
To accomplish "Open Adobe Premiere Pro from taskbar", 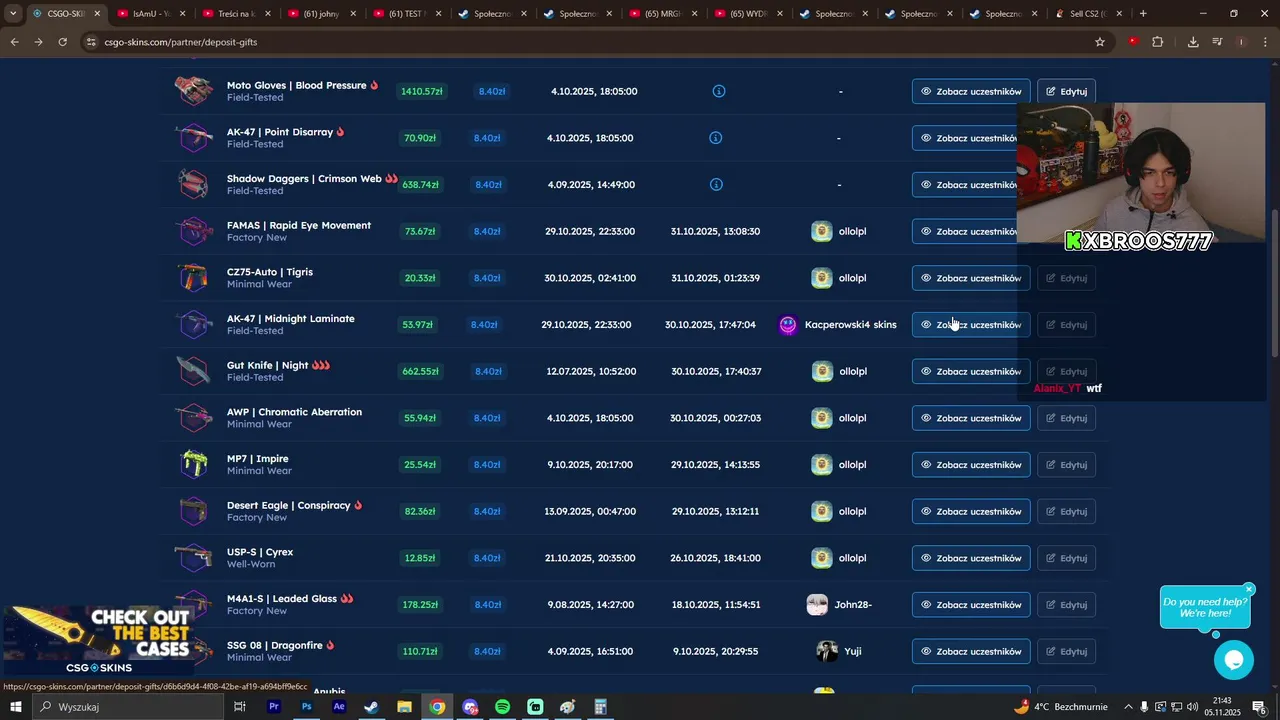I will [273, 707].
